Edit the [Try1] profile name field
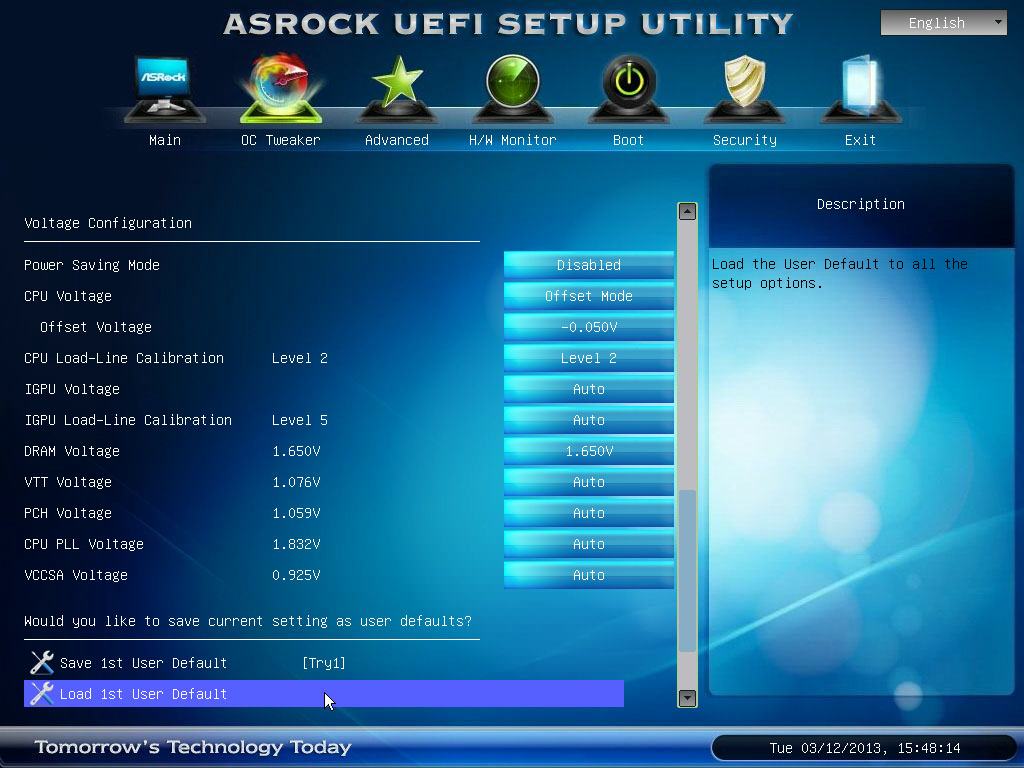 [x=323, y=663]
